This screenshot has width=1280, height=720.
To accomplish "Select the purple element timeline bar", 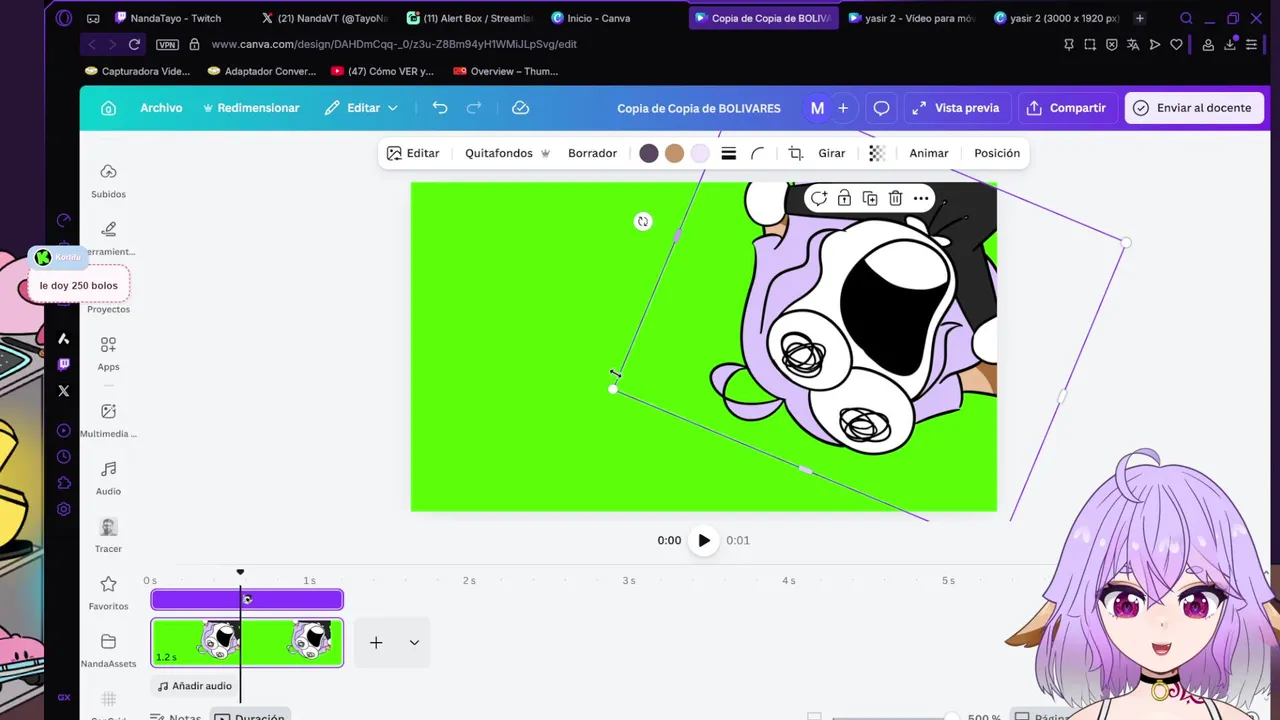I will tap(247, 600).
